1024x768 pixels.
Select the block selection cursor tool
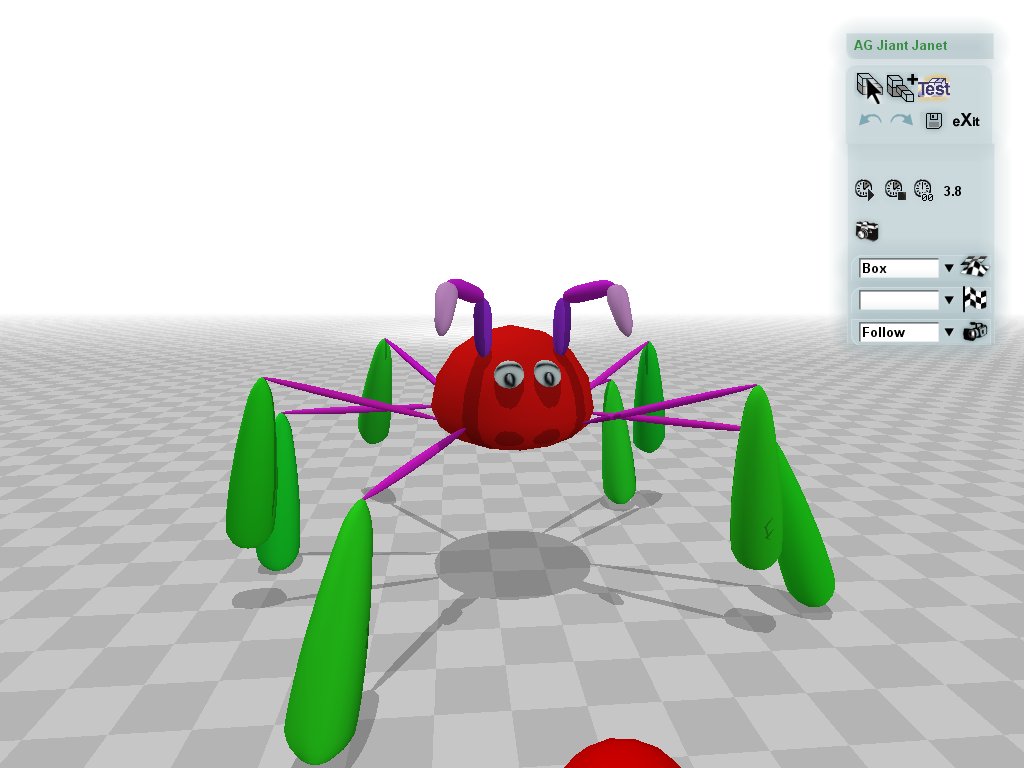(869, 88)
